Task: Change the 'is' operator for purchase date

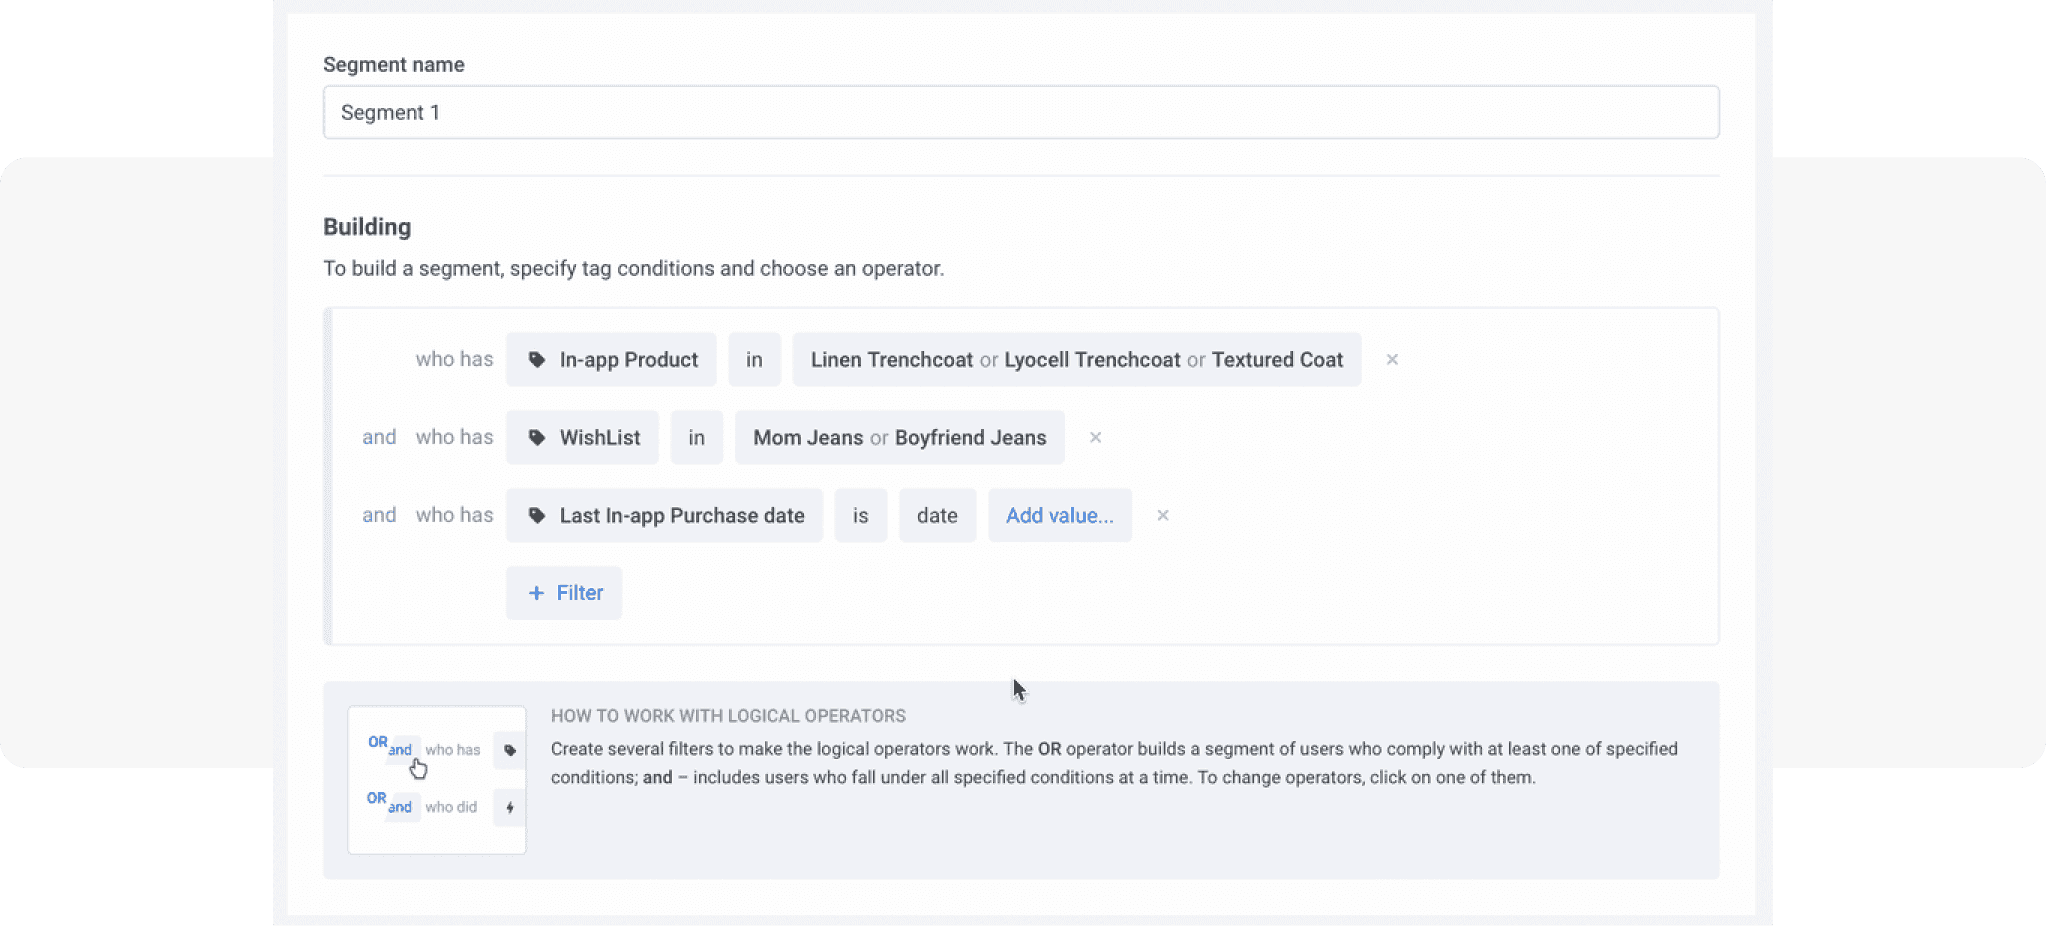Action: (860, 516)
